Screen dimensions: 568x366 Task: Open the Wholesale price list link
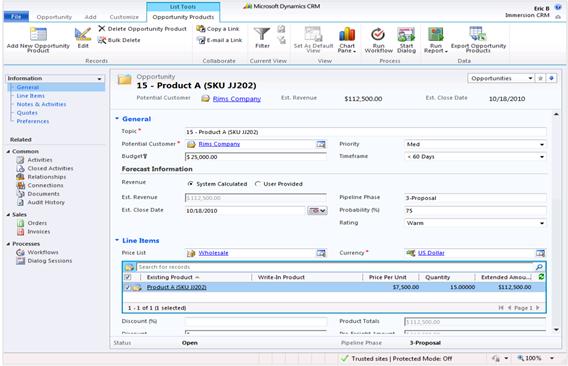(213, 253)
